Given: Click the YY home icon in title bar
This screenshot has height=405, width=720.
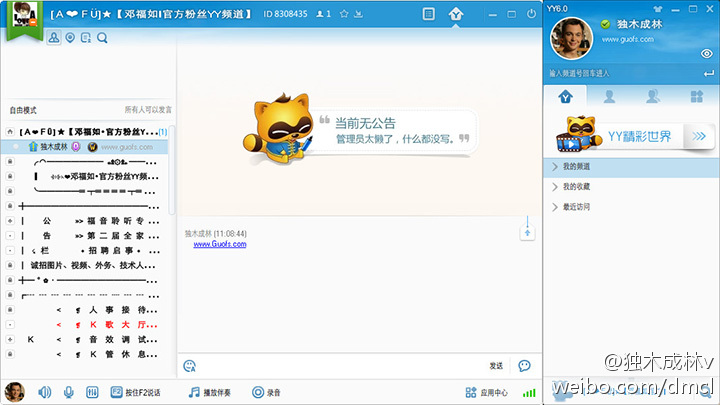Looking at the screenshot, I should point(456,14).
